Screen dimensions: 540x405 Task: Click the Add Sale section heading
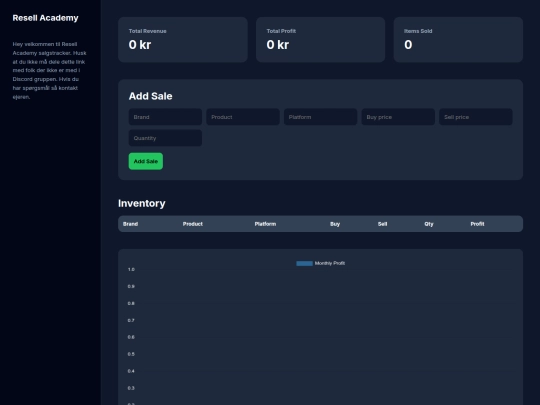[x=150, y=96]
